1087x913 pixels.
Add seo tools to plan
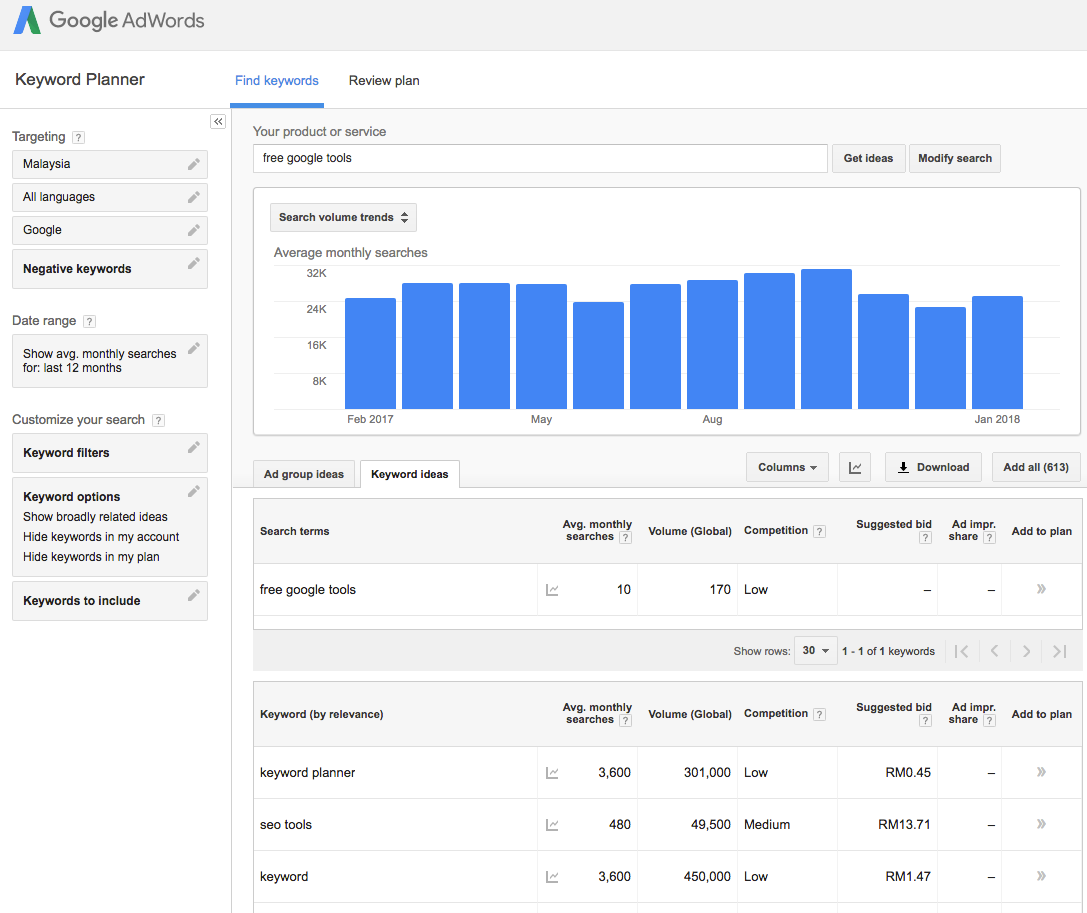click(1041, 824)
